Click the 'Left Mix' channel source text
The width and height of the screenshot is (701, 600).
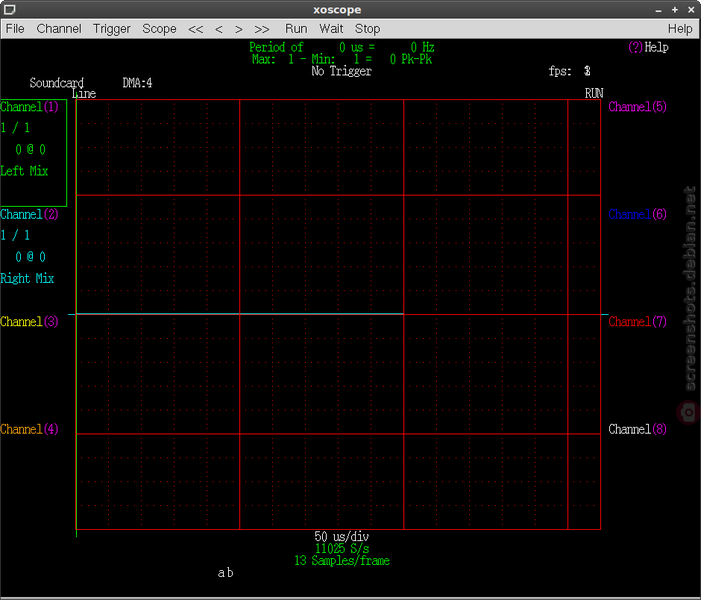pos(24,171)
